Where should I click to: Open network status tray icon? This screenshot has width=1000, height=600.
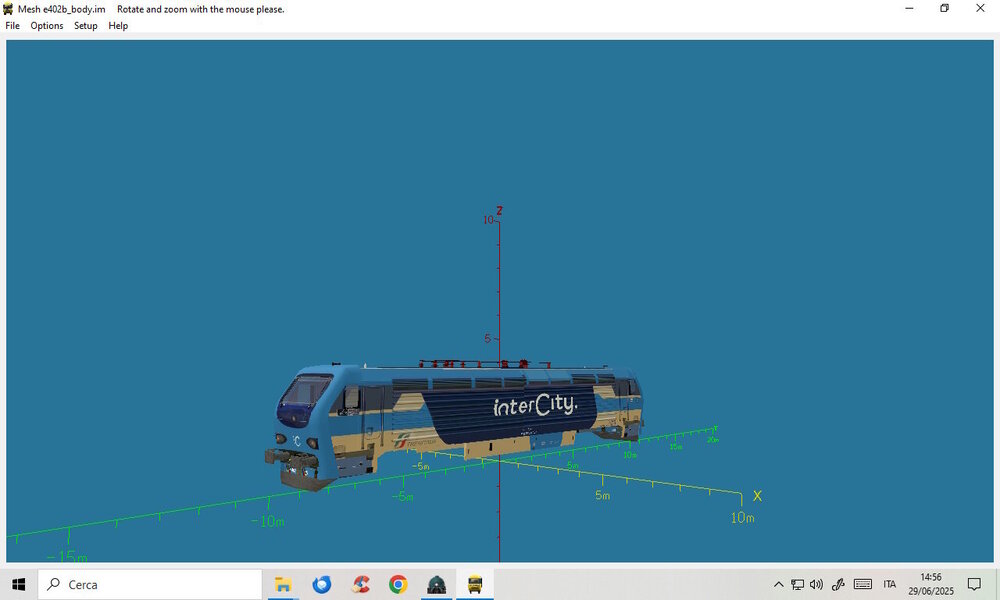(x=797, y=584)
